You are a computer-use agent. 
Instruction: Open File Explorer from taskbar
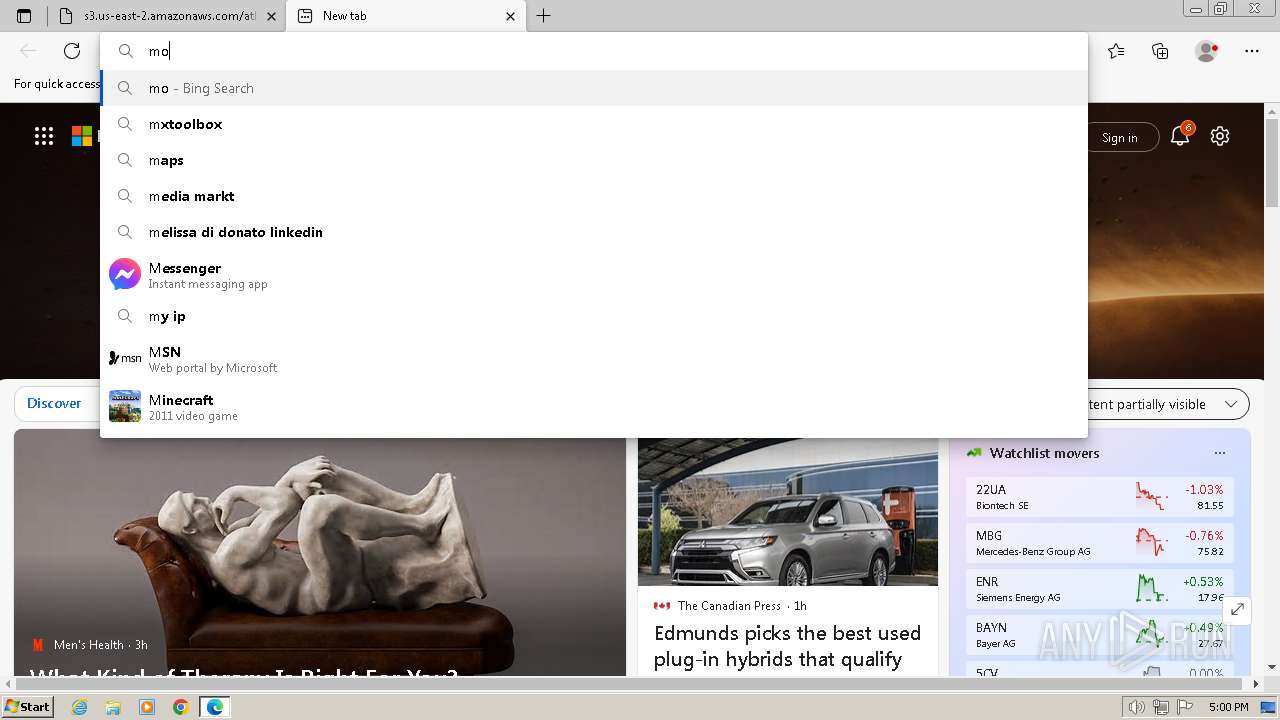point(113,707)
